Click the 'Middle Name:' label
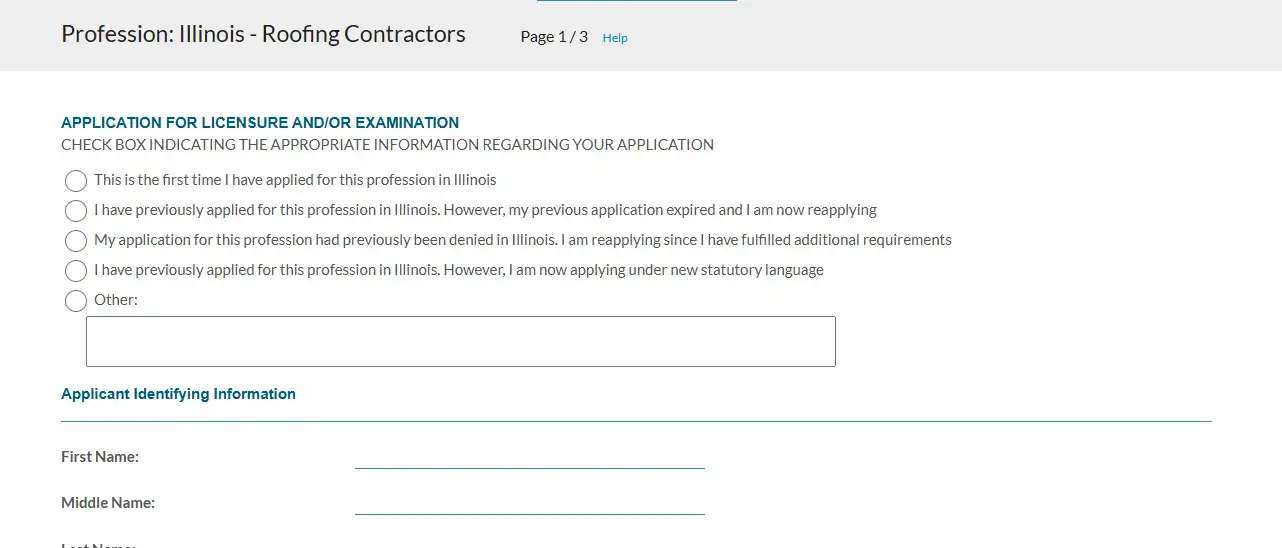The height and width of the screenshot is (548, 1282). (108, 503)
